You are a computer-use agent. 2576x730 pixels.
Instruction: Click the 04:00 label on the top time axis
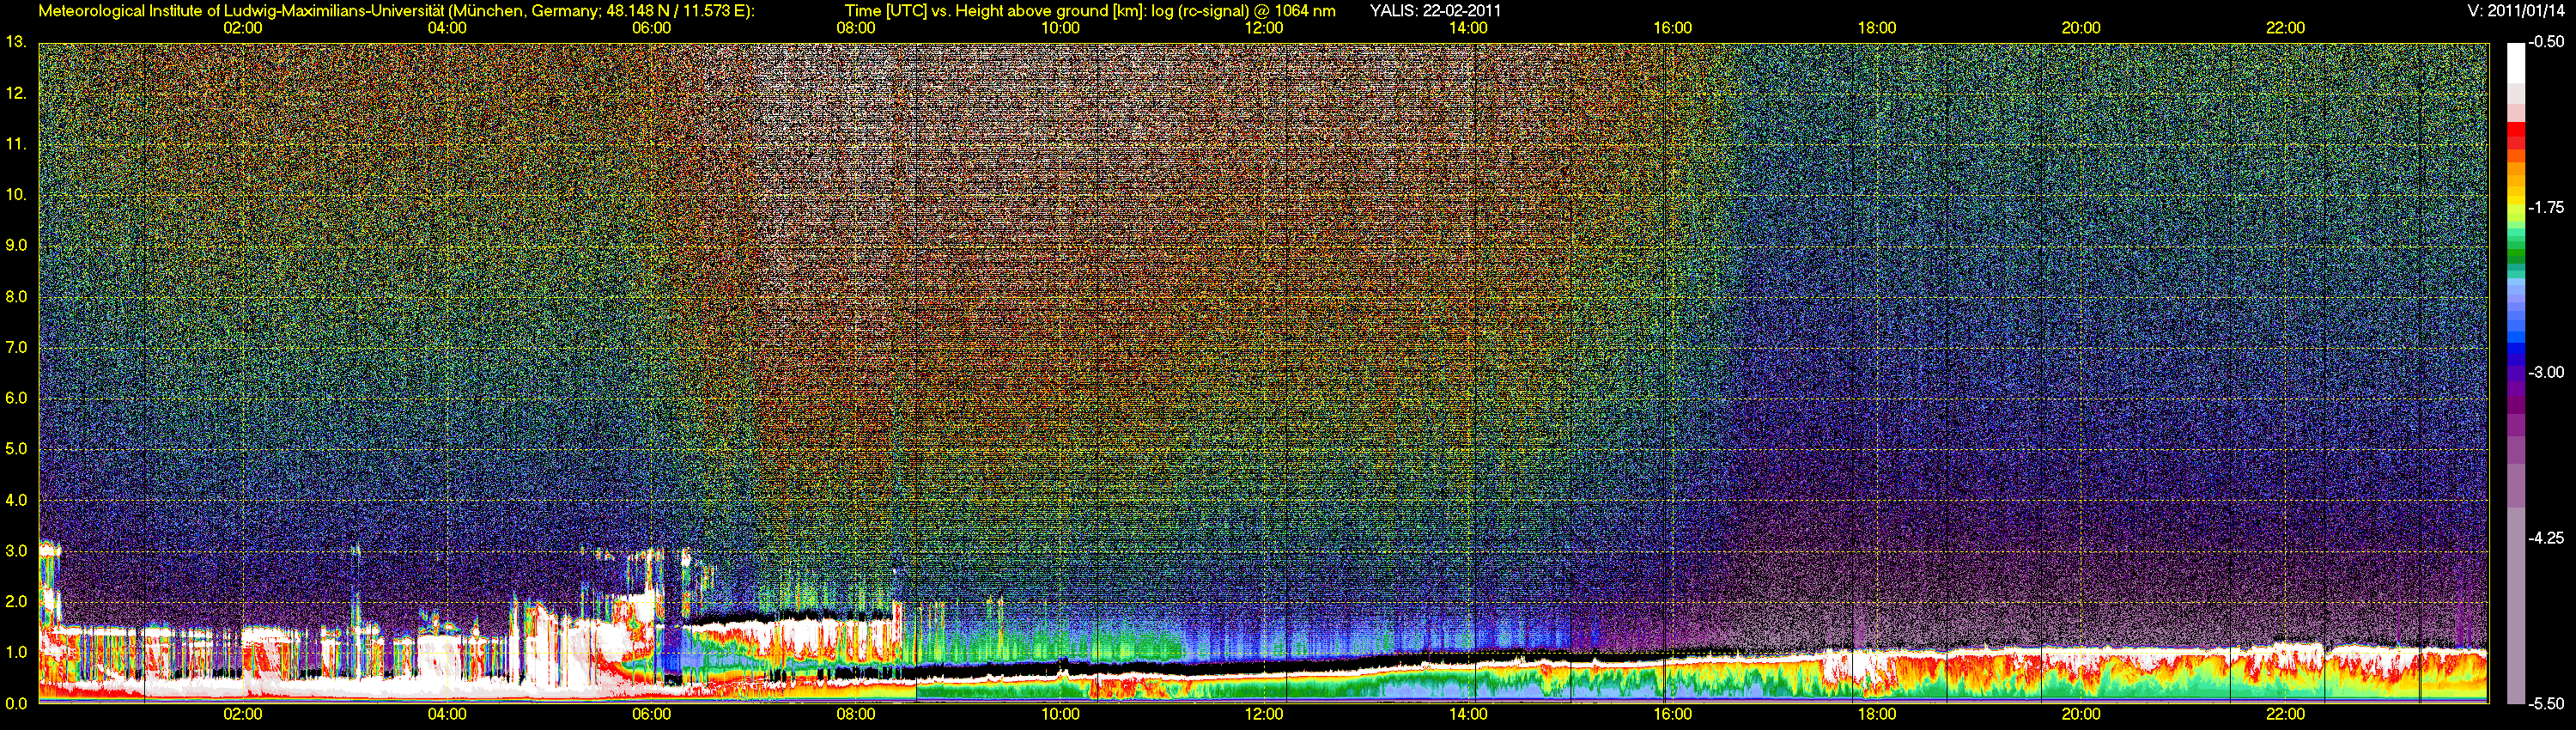(447, 28)
